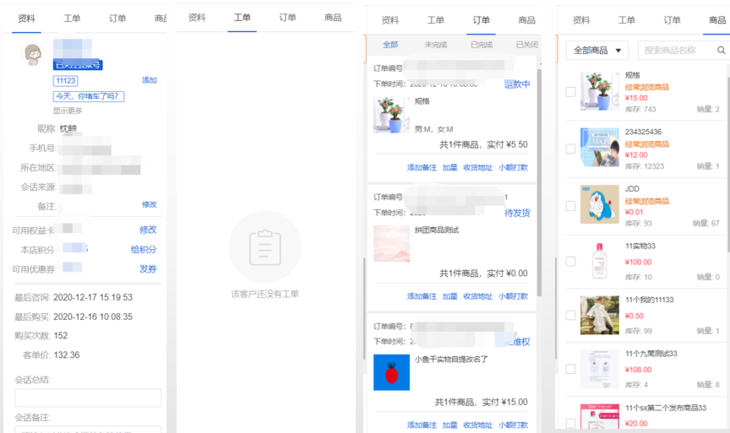Click 购买次数 value 152
The width and height of the screenshot is (730, 433).
coord(61,336)
